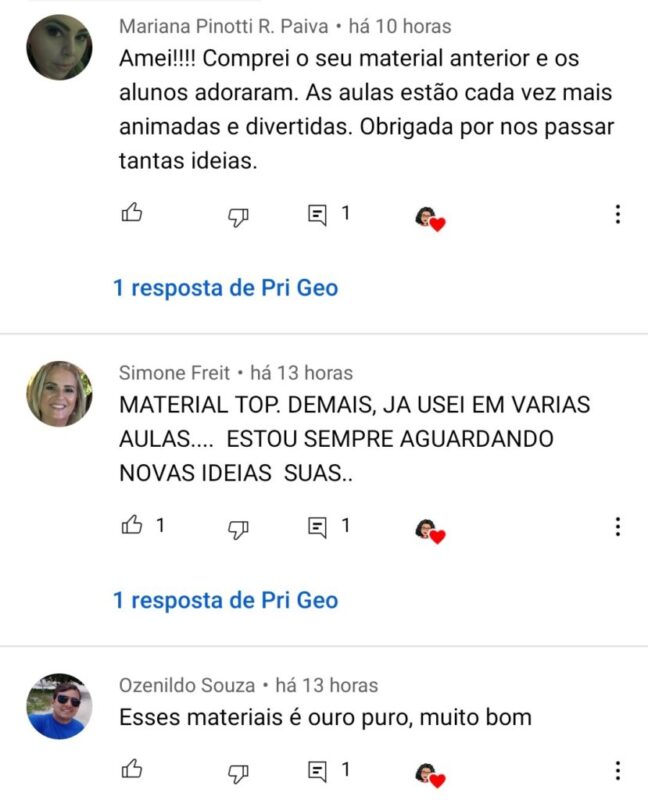
Task: Open more options for Mariana's comment
Action: click(x=618, y=214)
